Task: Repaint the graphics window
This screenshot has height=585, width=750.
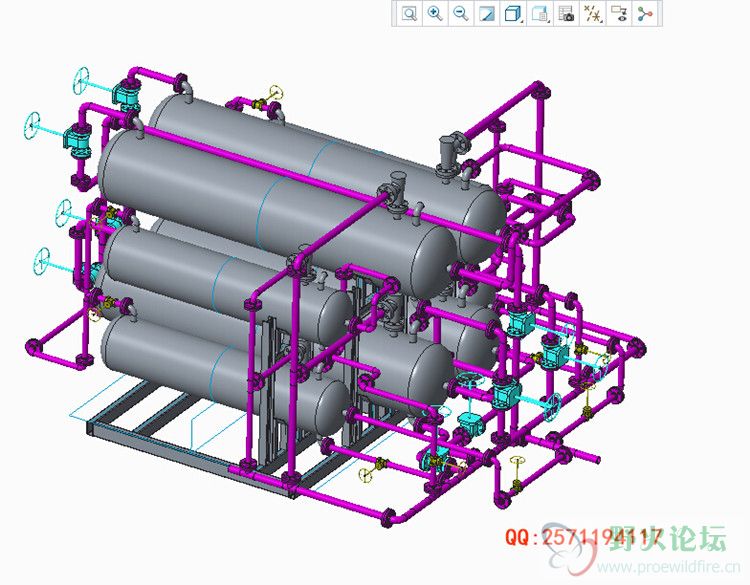Action: click(487, 13)
